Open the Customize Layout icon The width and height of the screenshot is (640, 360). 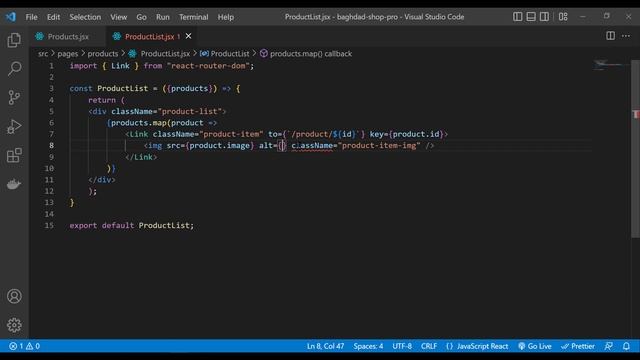563,17
